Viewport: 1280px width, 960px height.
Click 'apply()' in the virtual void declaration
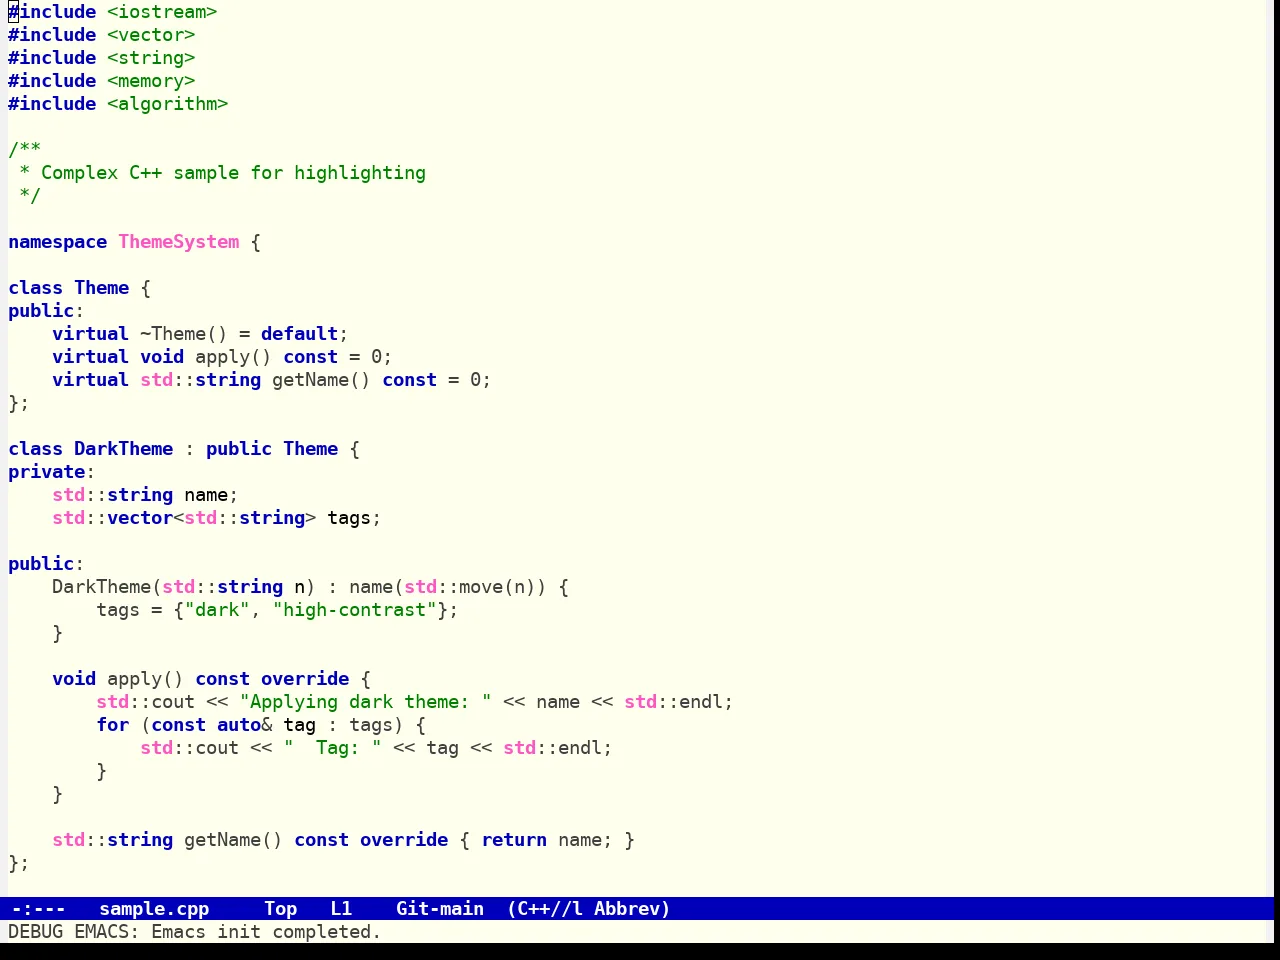tap(233, 357)
